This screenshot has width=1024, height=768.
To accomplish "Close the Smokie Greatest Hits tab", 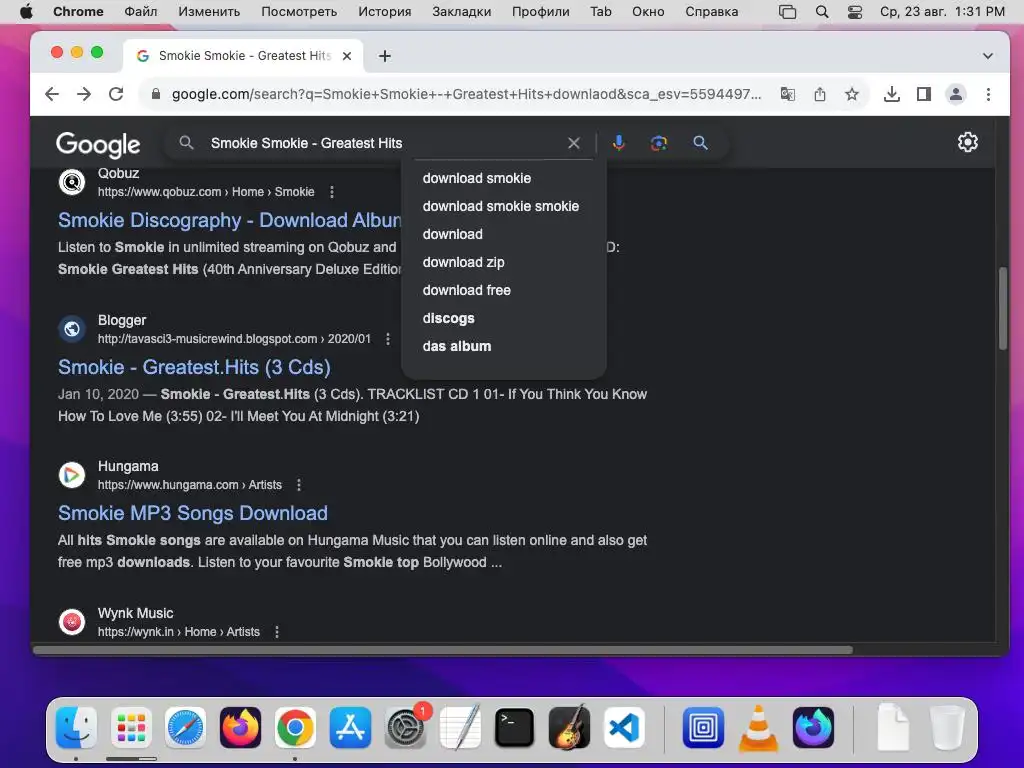I will (347, 56).
